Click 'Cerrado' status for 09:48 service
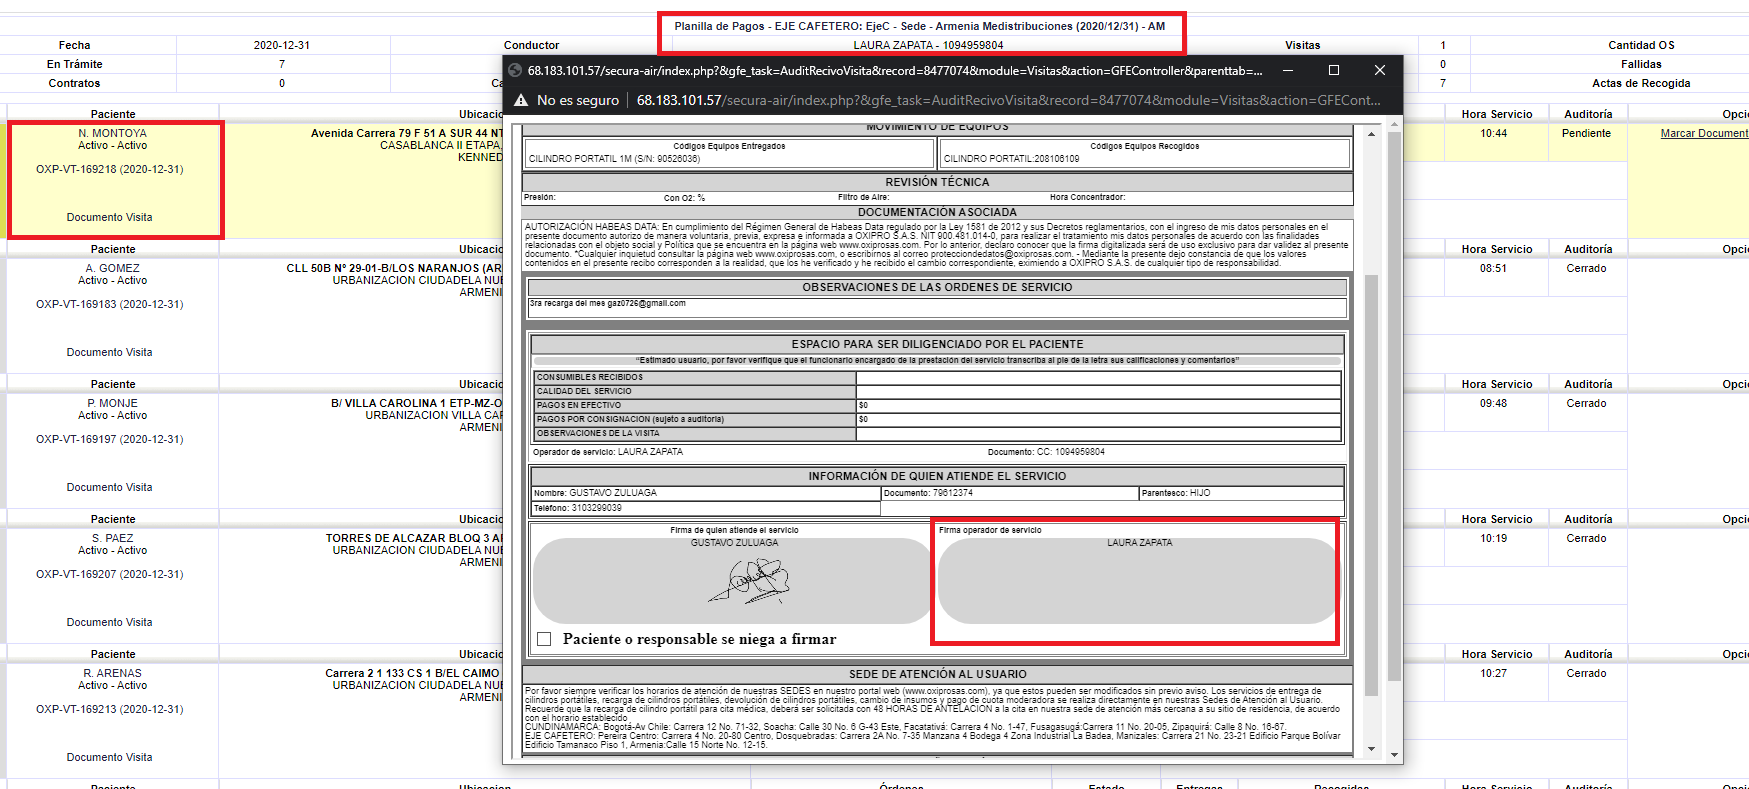 pyautogui.click(x=1587, y=403)
